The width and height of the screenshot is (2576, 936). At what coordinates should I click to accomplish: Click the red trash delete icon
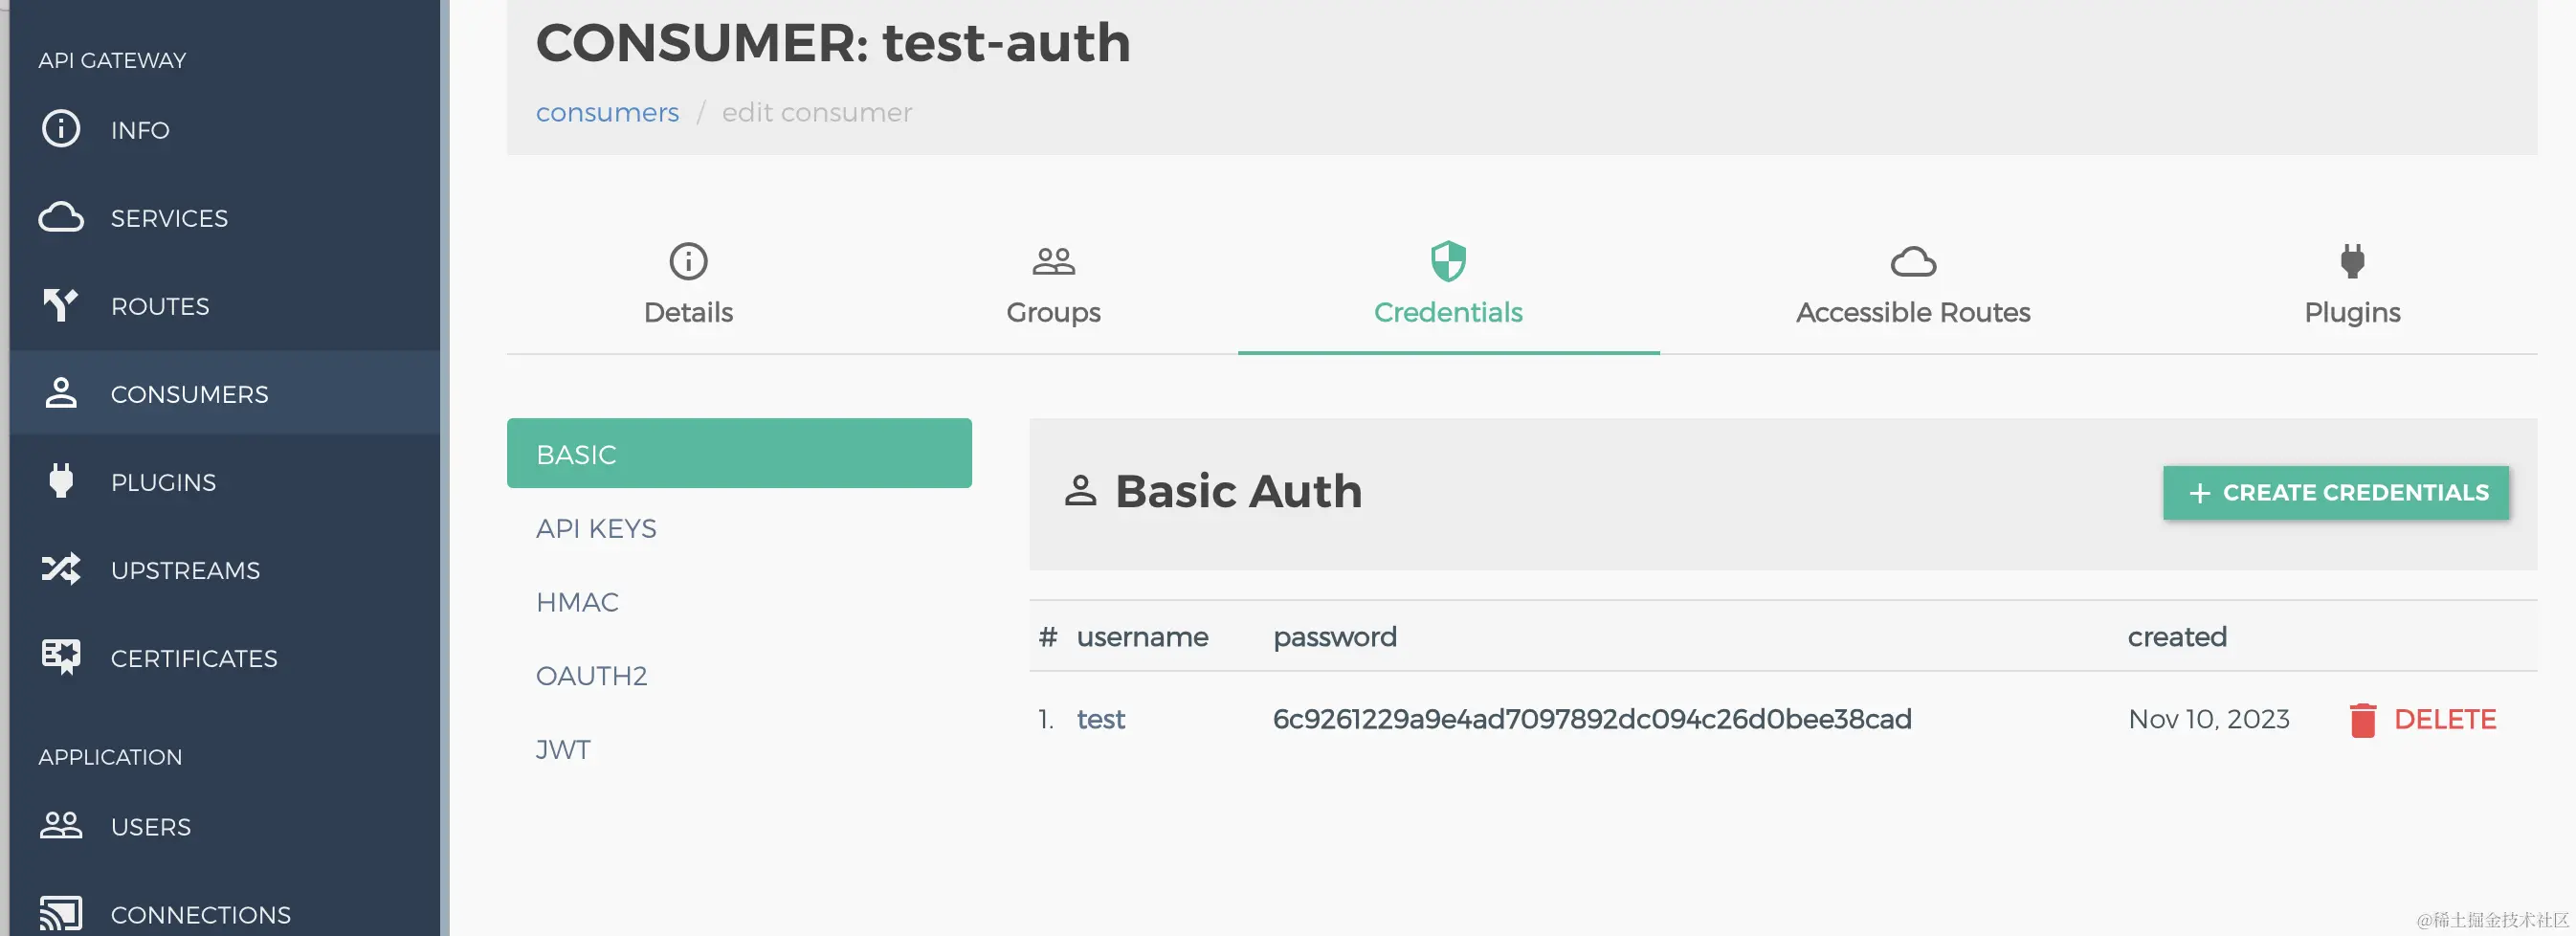(2362, 719)
